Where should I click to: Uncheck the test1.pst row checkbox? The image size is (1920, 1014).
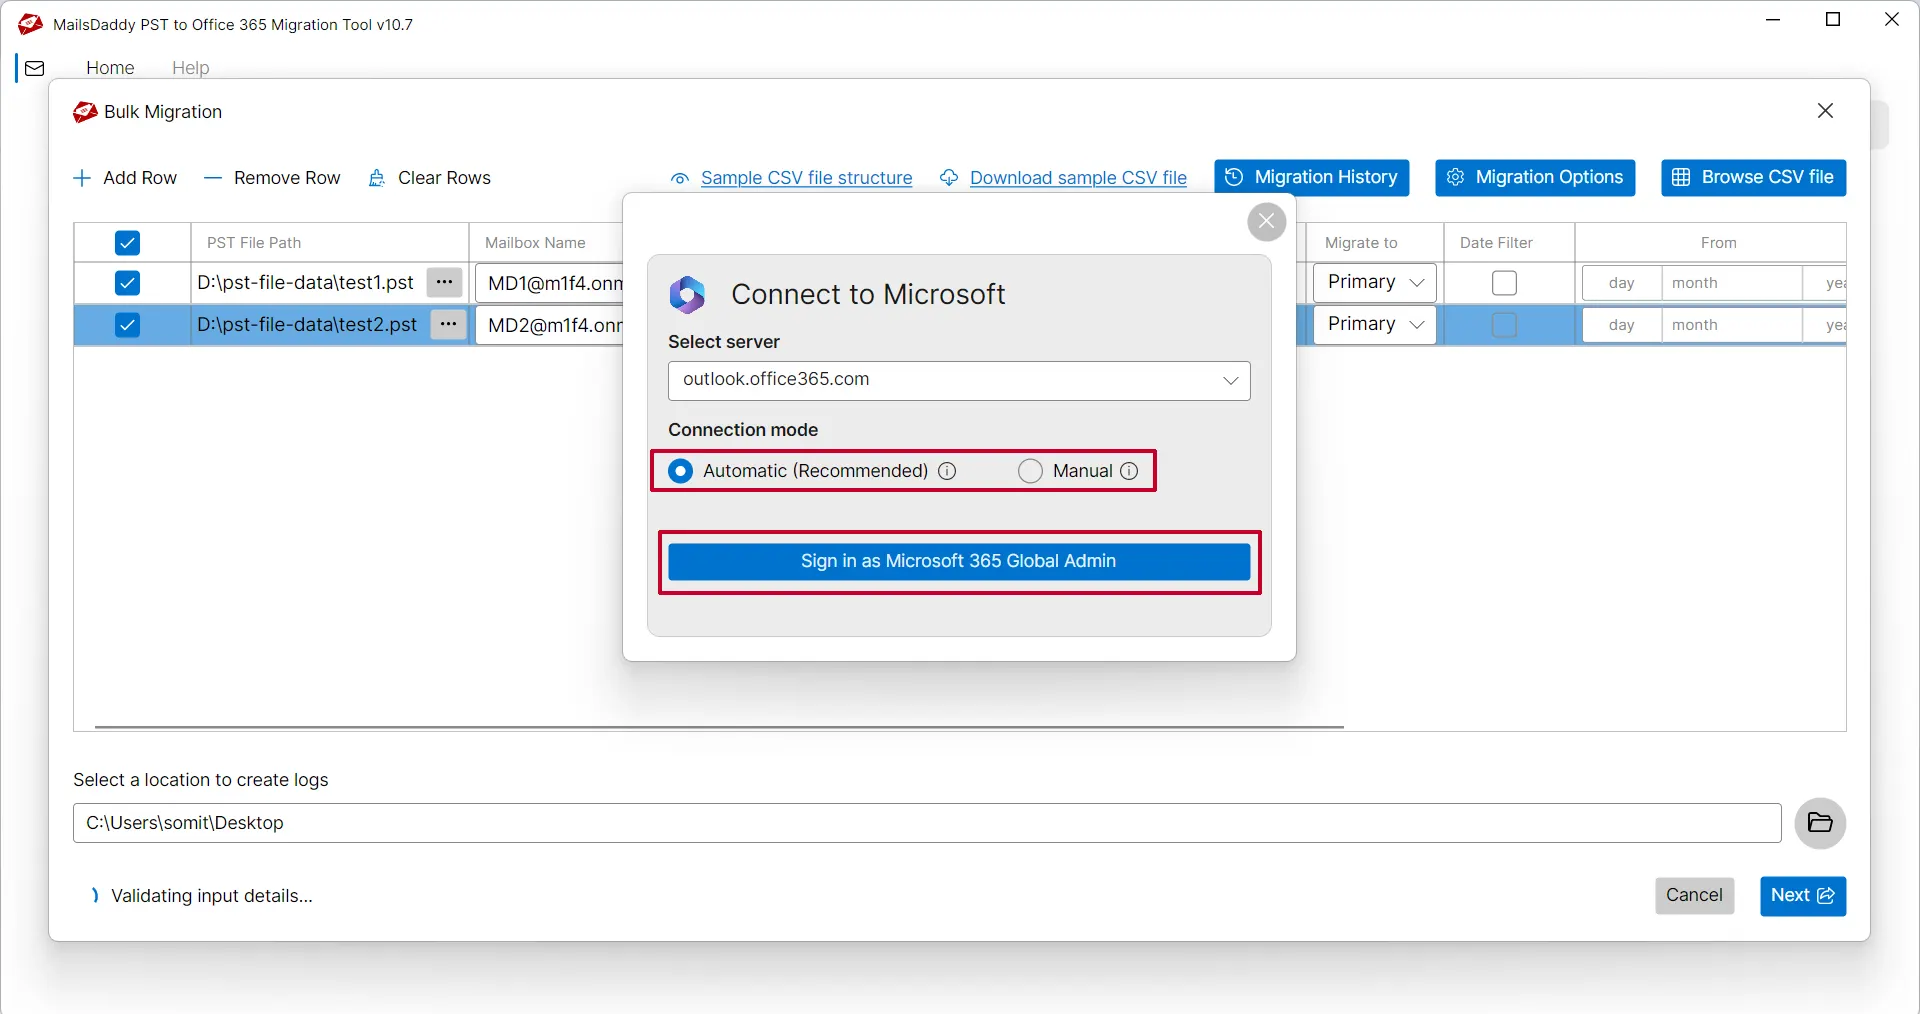point(127,283)
